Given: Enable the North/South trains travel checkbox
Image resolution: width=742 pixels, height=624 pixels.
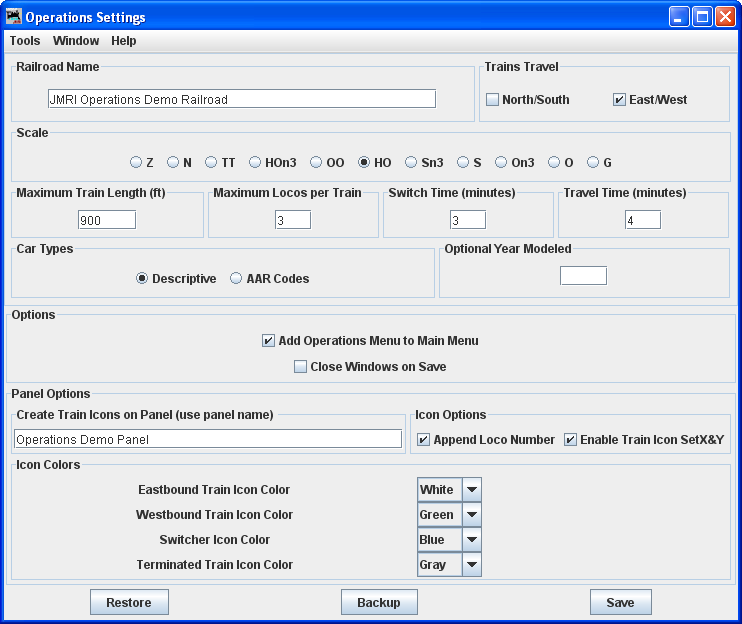Looking at the screenshot, I should click(x=493, y=100).
